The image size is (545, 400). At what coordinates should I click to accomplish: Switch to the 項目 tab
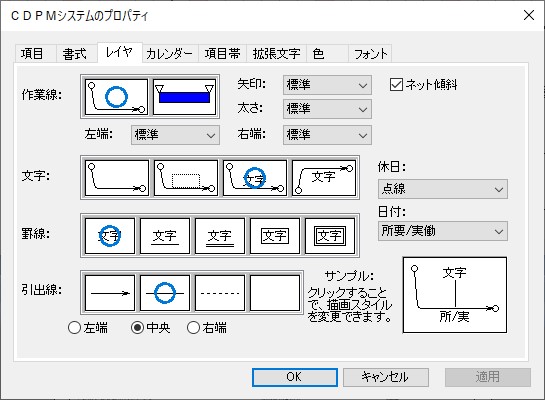[35, 54]
